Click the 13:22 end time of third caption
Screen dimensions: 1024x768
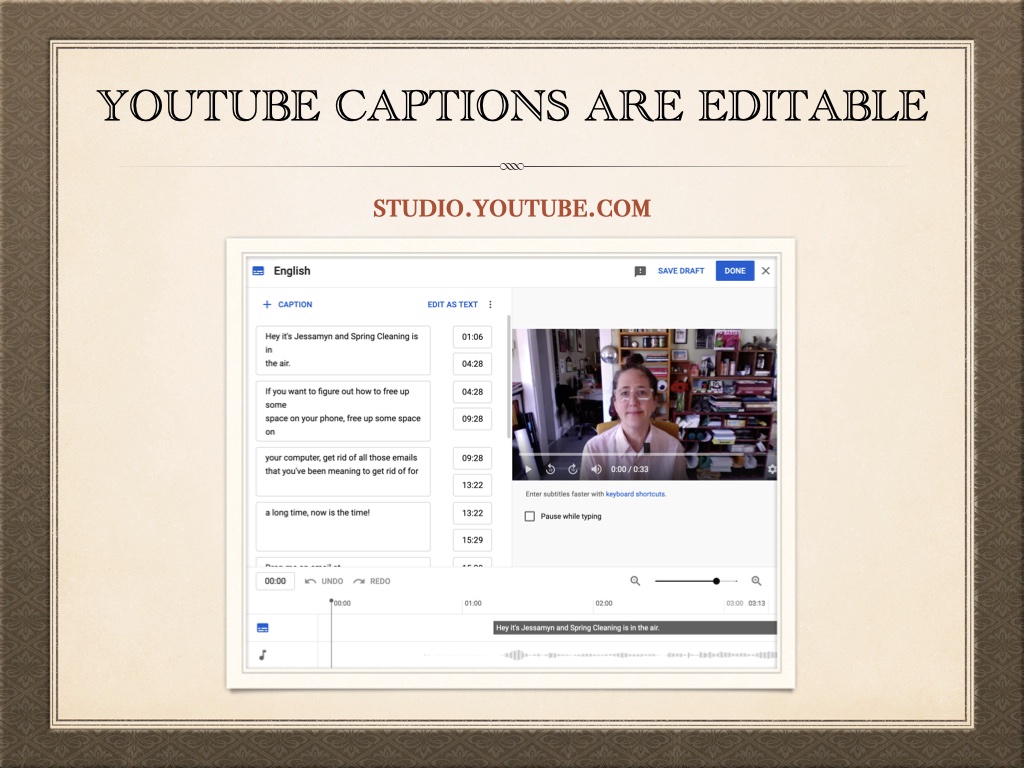(x=472, y=485)
